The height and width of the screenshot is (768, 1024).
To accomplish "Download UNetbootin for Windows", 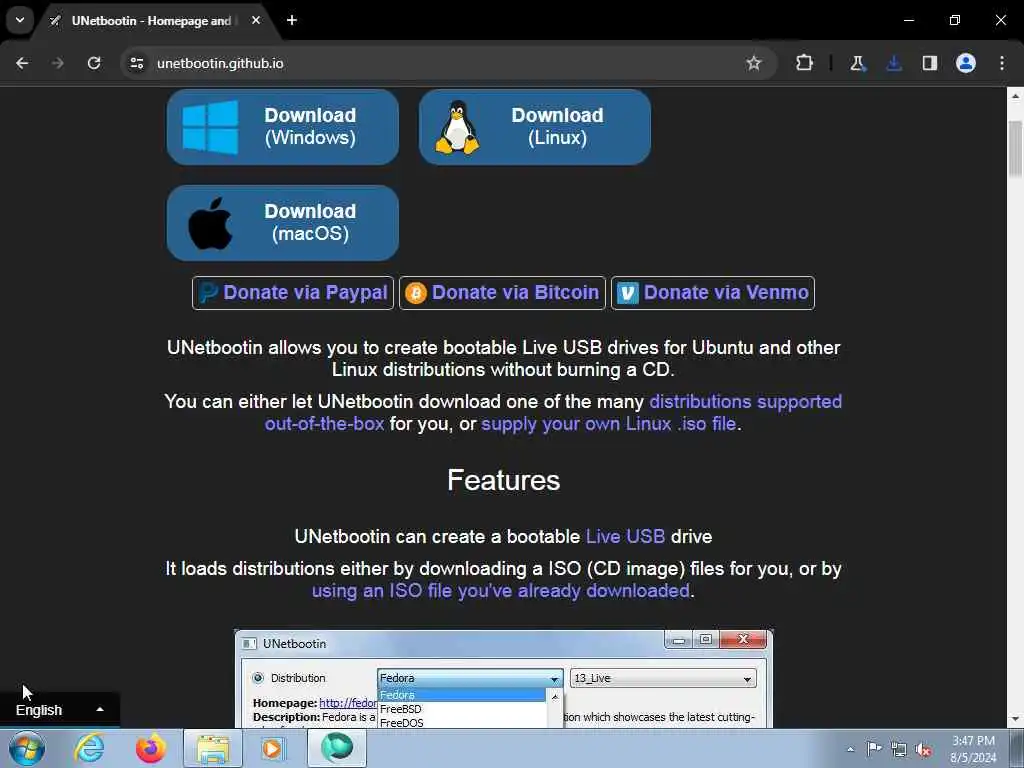I will 283,127.
